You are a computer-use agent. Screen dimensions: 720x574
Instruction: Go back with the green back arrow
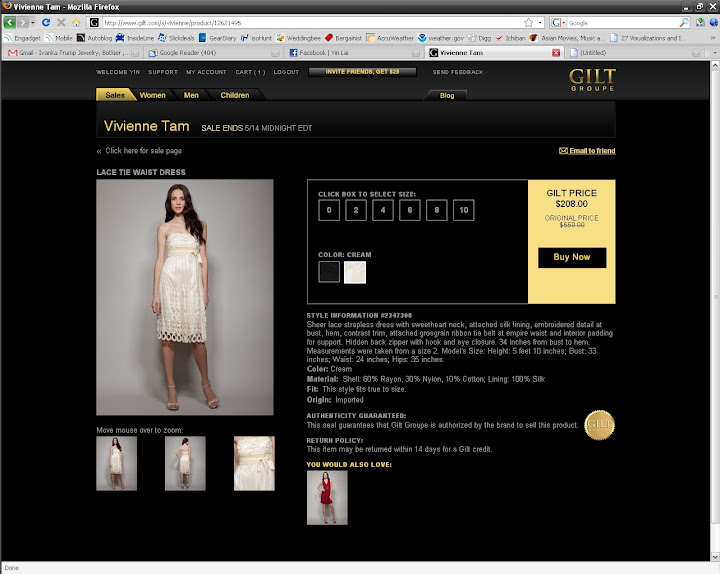tap(10, 23)
